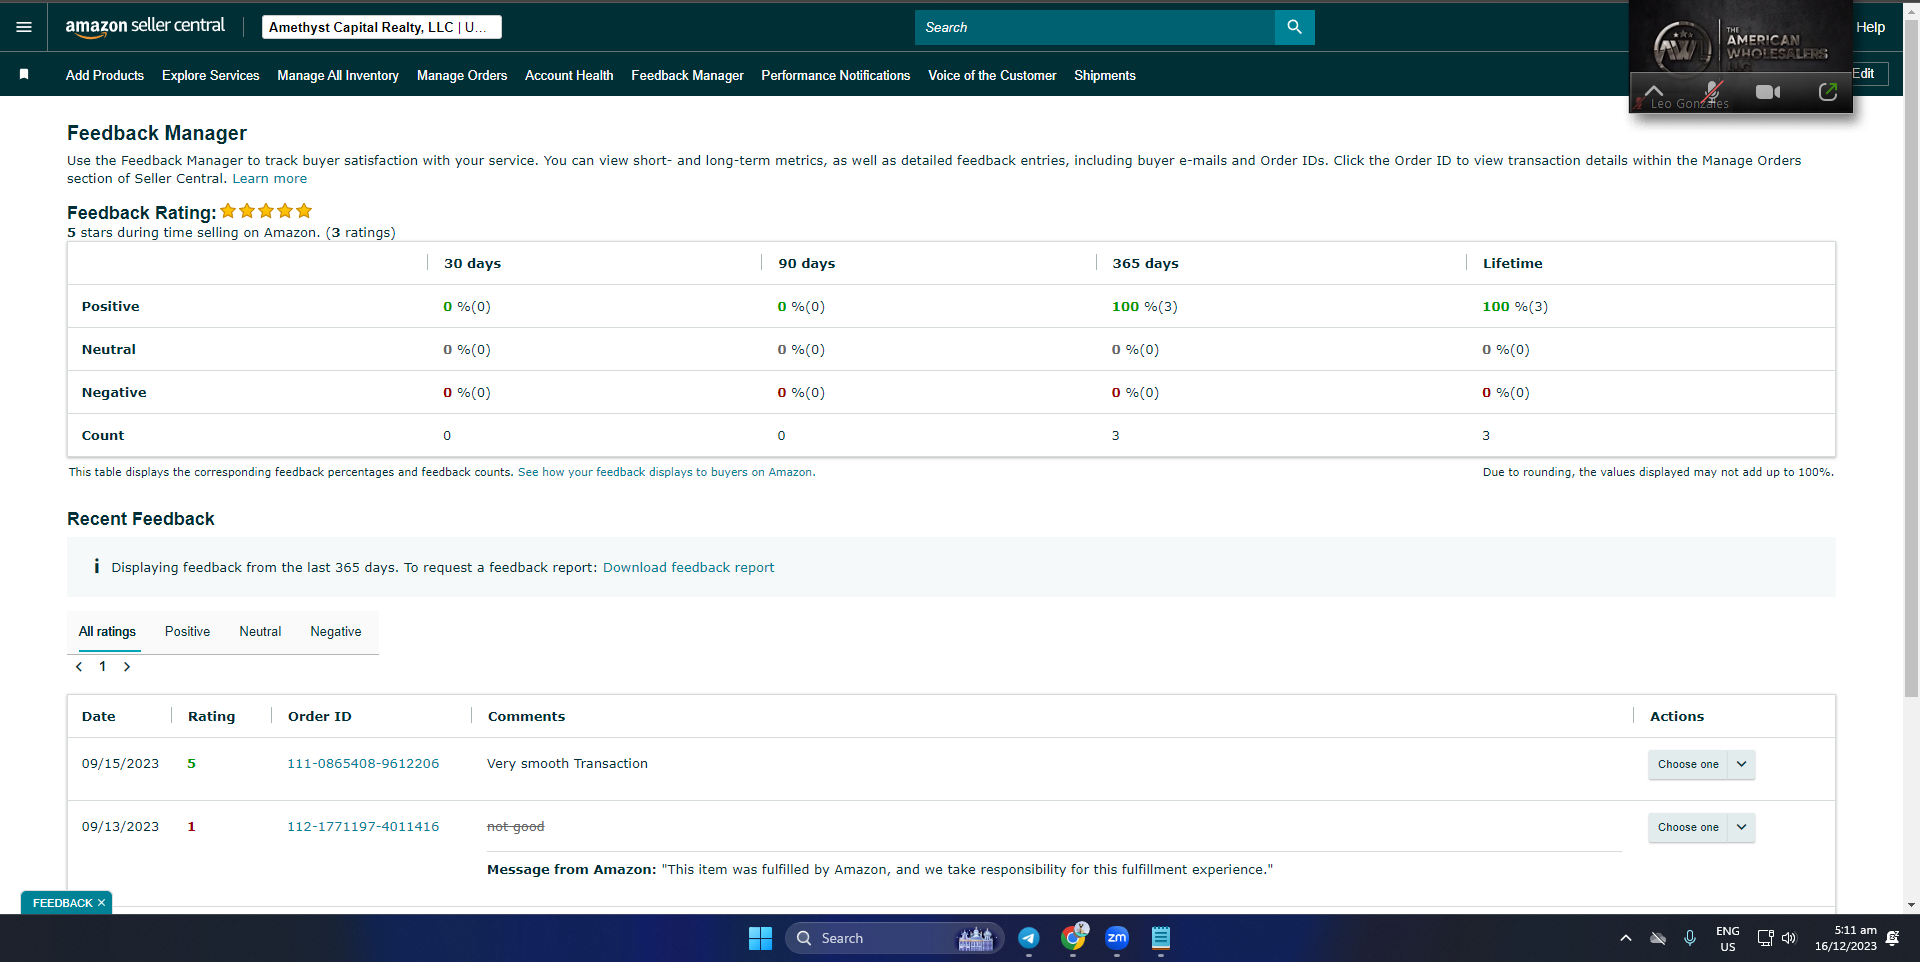
Task: Click the Windows taskbar Search box
Action: pyautogui.click(x=894, y=938)
